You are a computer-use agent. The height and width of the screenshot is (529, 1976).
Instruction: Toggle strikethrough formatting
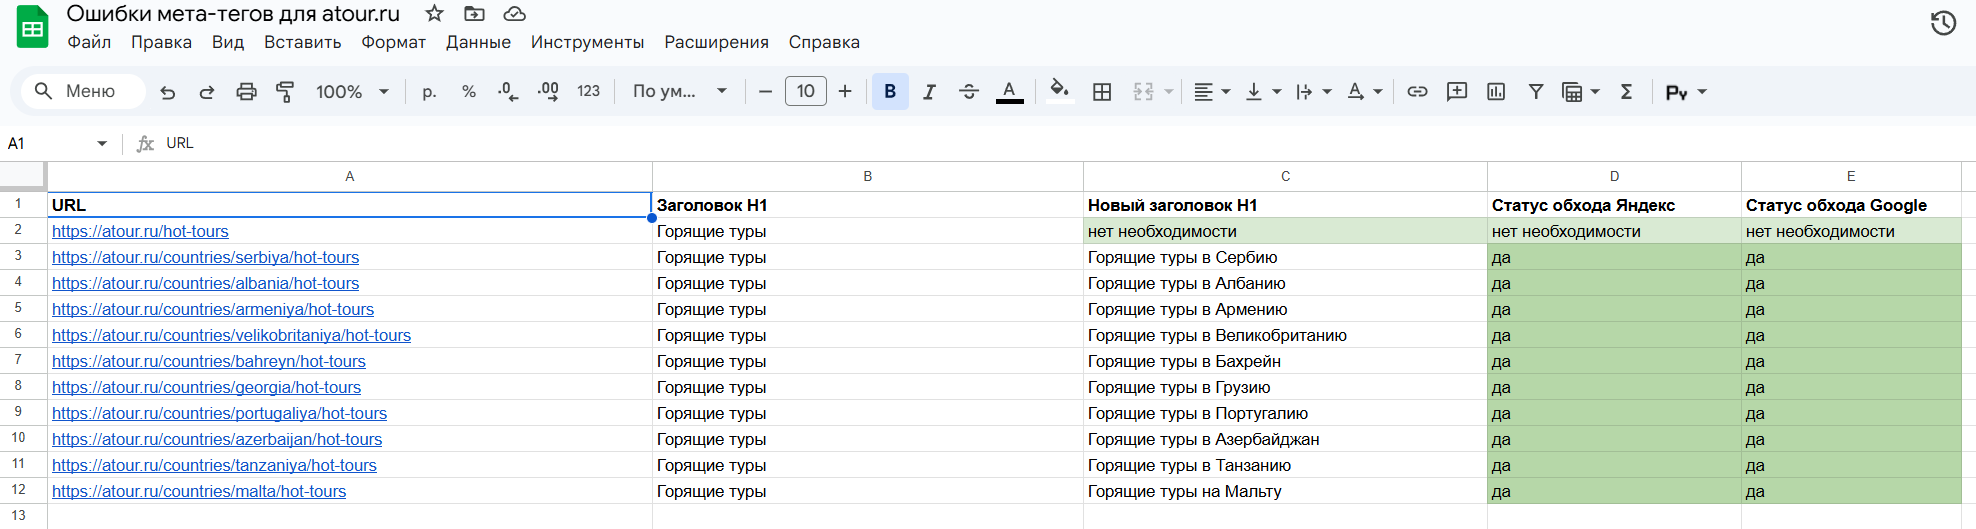point(969,92)
